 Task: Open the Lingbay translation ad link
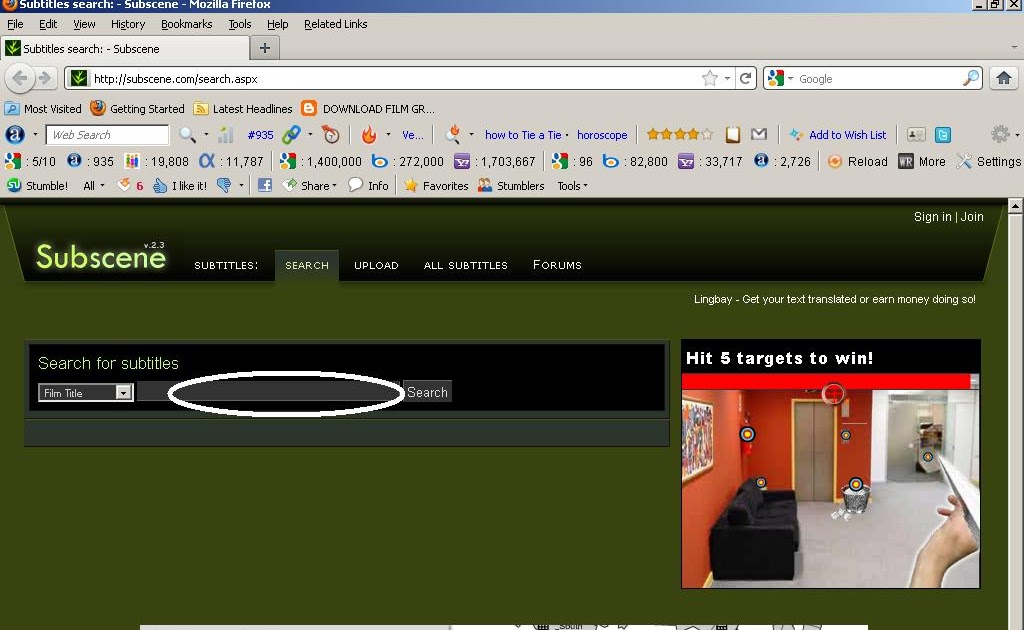pos(835,299)
